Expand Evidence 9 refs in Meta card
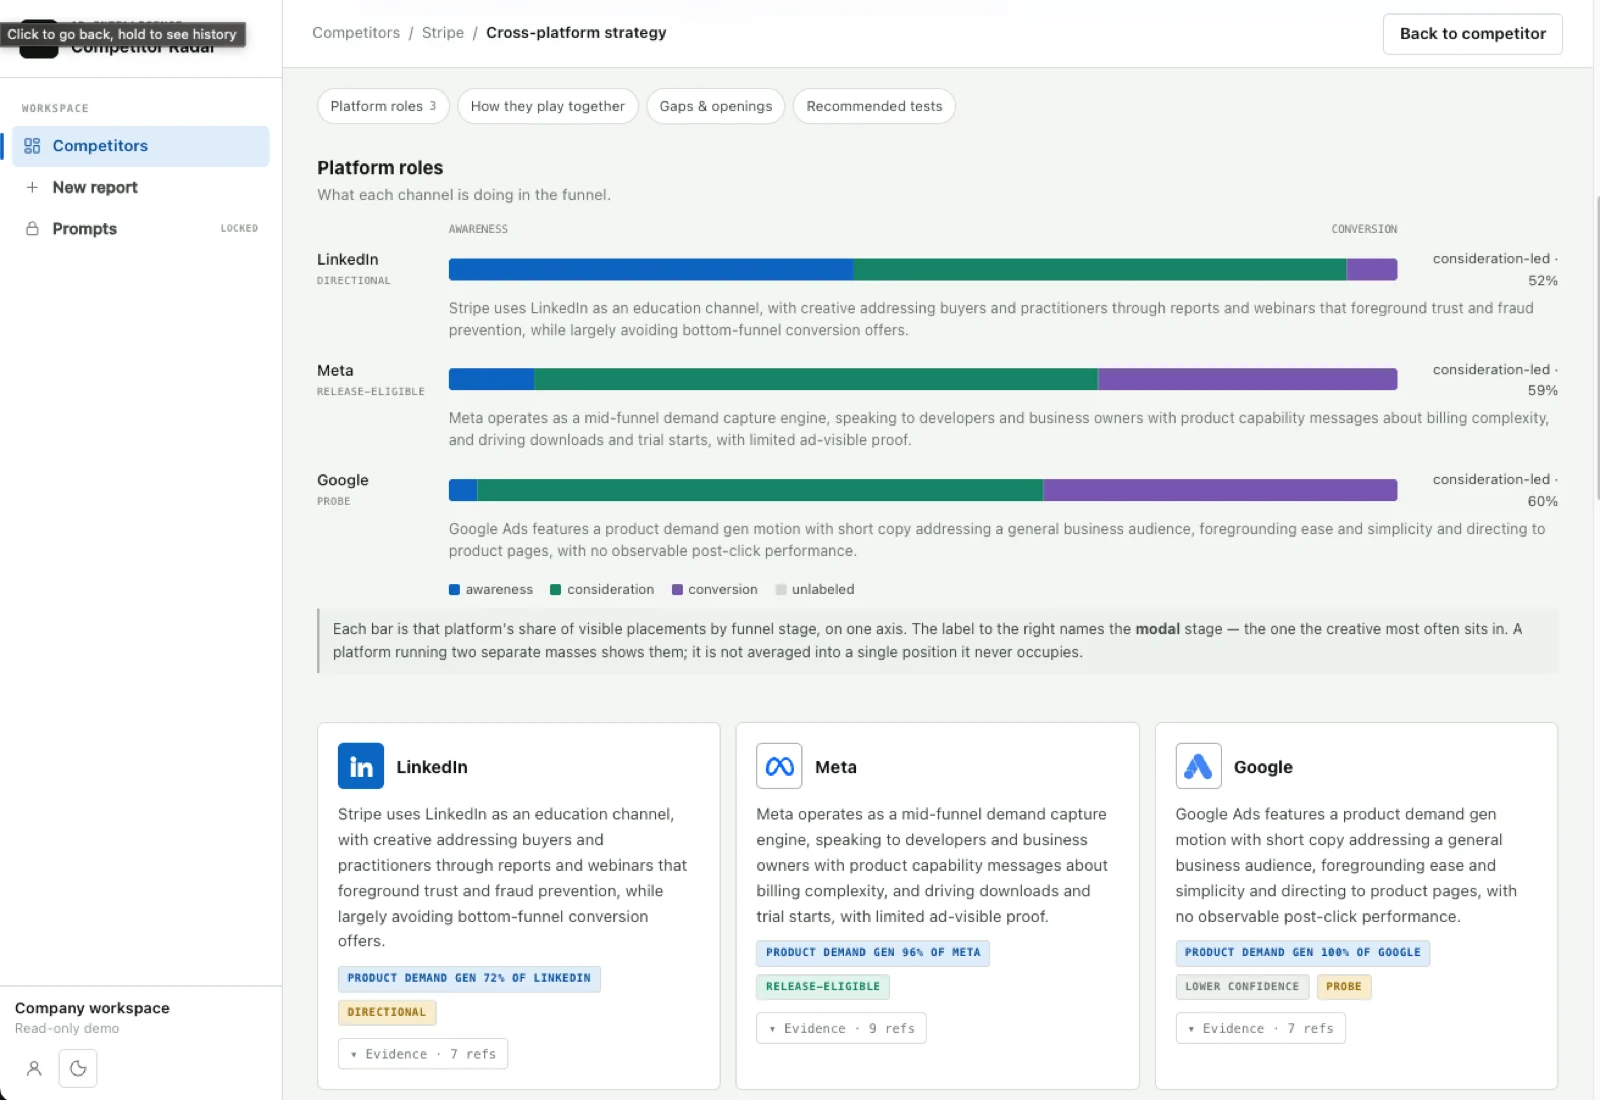 click(x=841, y=1028)
